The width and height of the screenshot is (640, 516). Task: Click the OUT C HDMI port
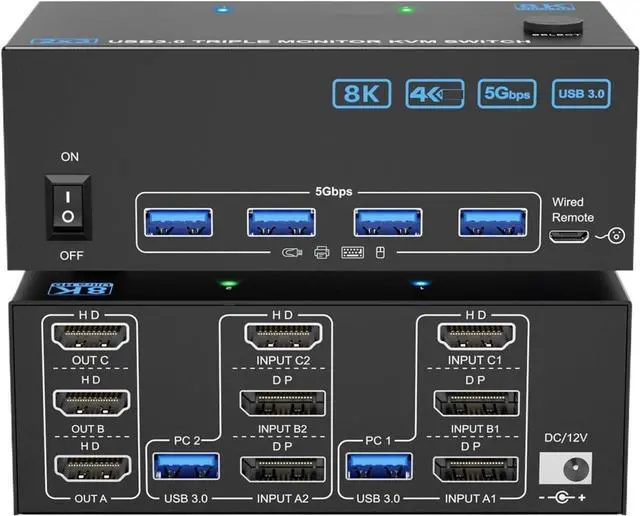(x=90, y=336)
